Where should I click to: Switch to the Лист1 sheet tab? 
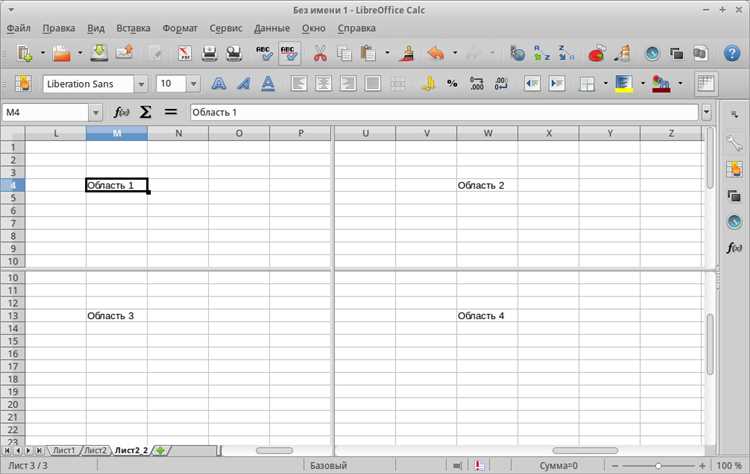(64, 451)
